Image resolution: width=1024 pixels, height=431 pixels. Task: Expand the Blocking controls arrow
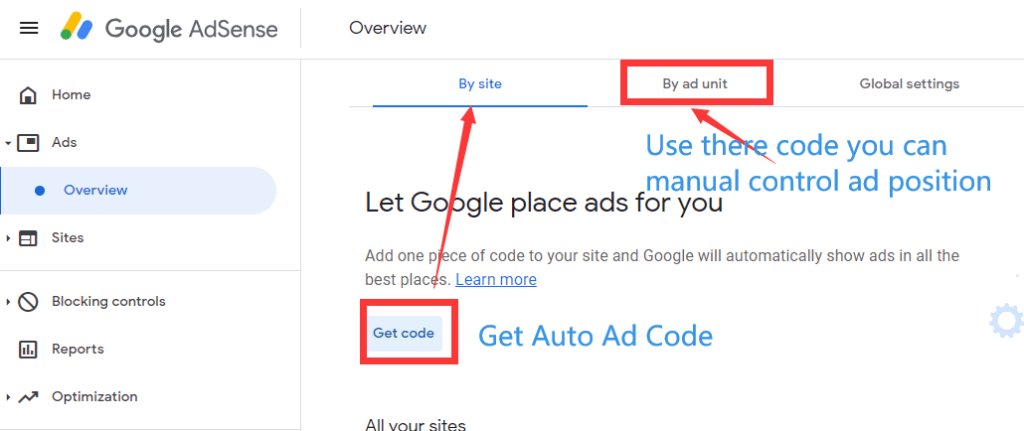click(8, 302)
